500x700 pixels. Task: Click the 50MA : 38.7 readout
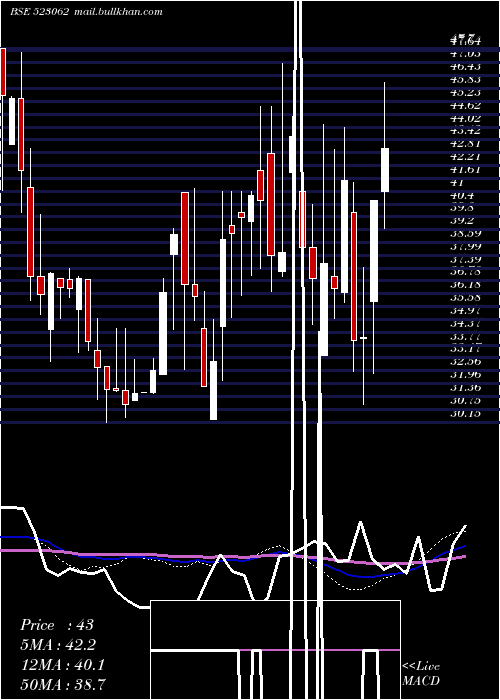coord(63,684)
